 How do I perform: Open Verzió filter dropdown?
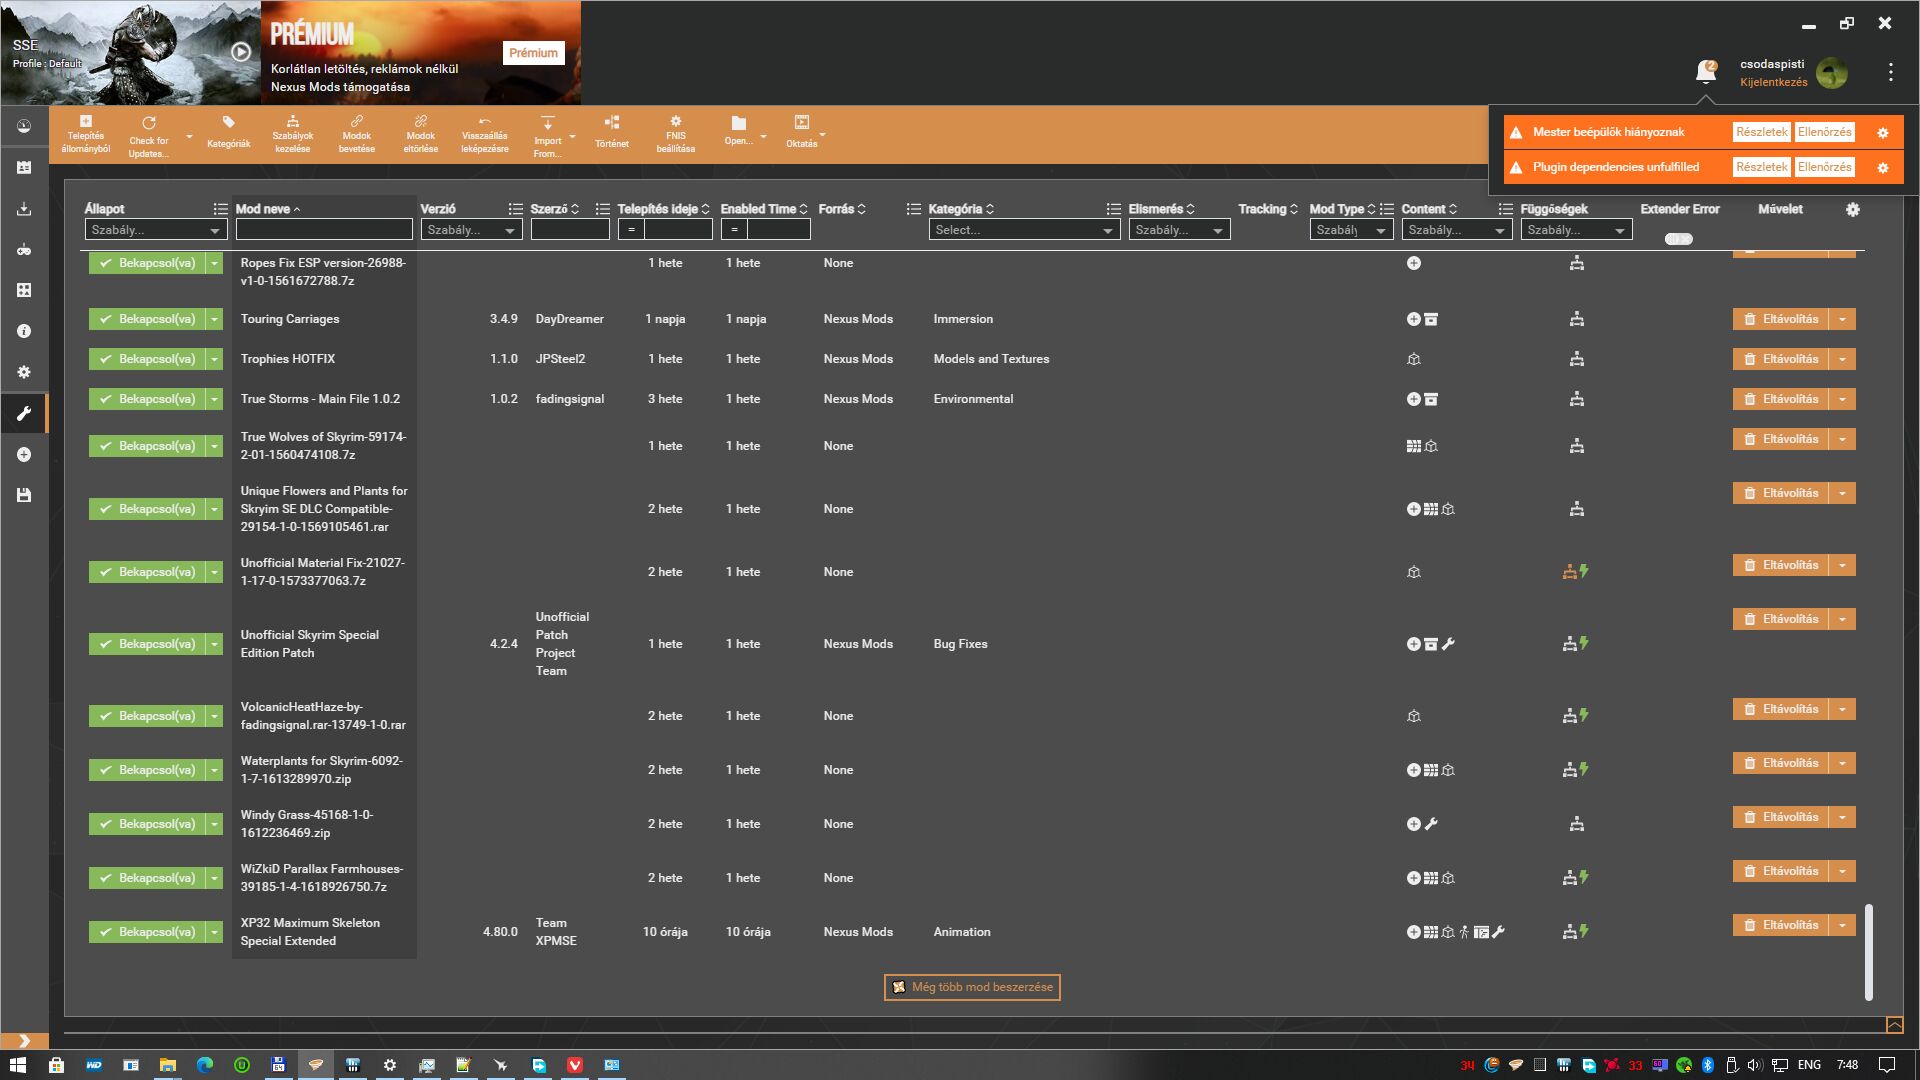471,230
